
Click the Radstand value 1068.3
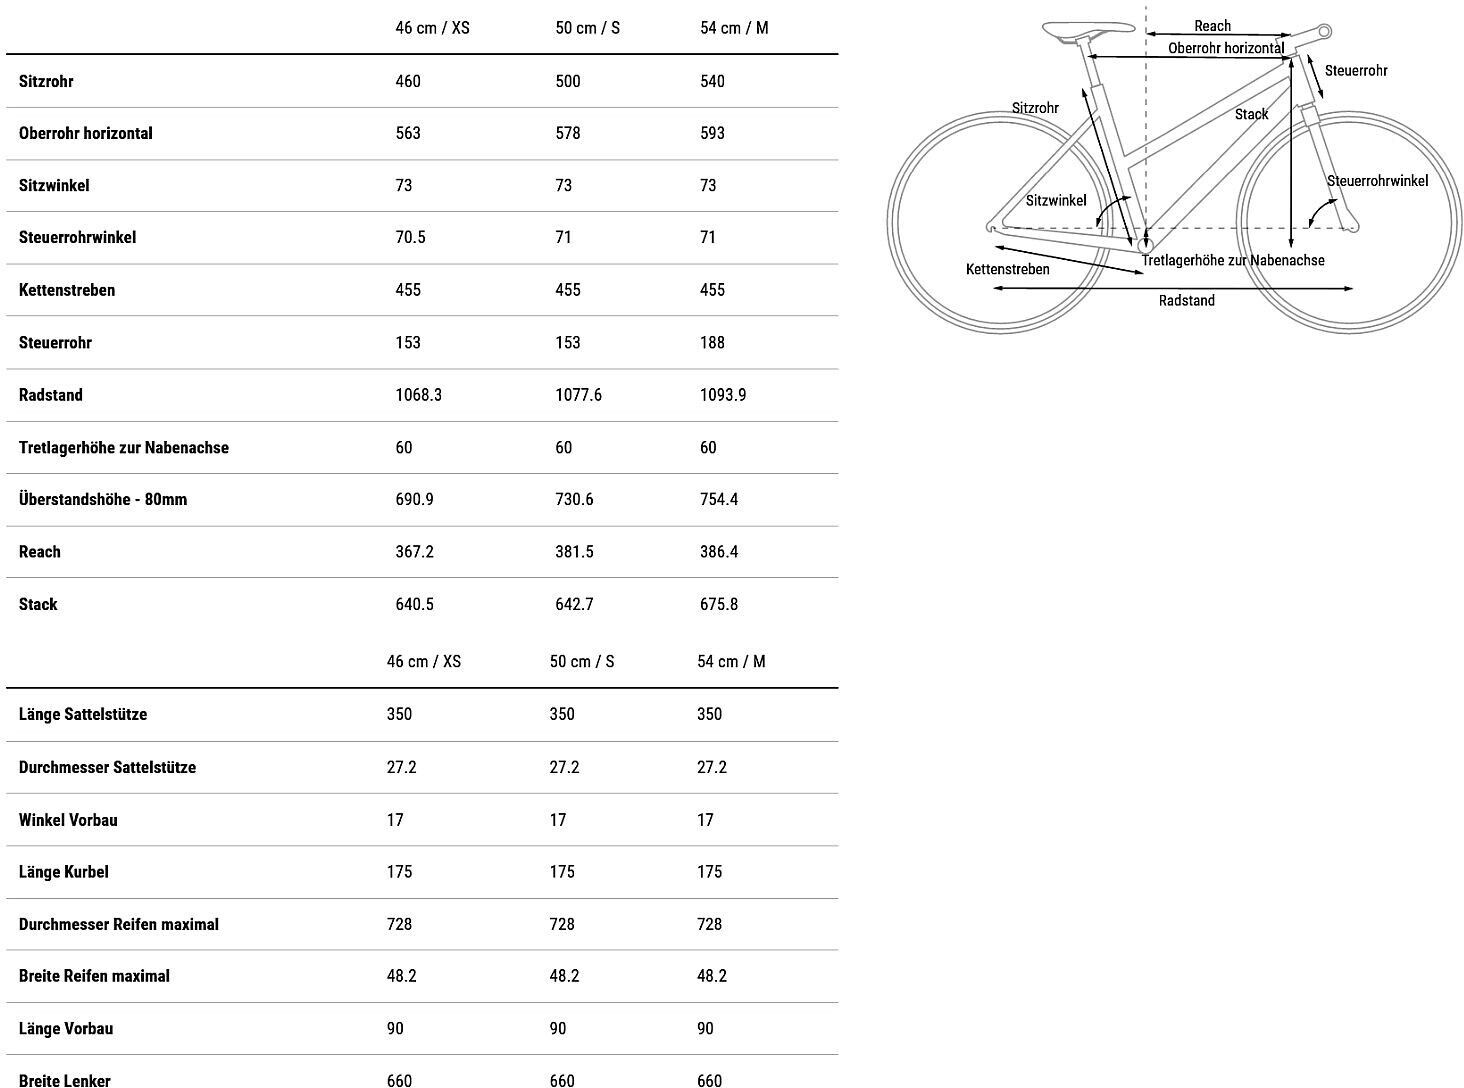(418, 395)
